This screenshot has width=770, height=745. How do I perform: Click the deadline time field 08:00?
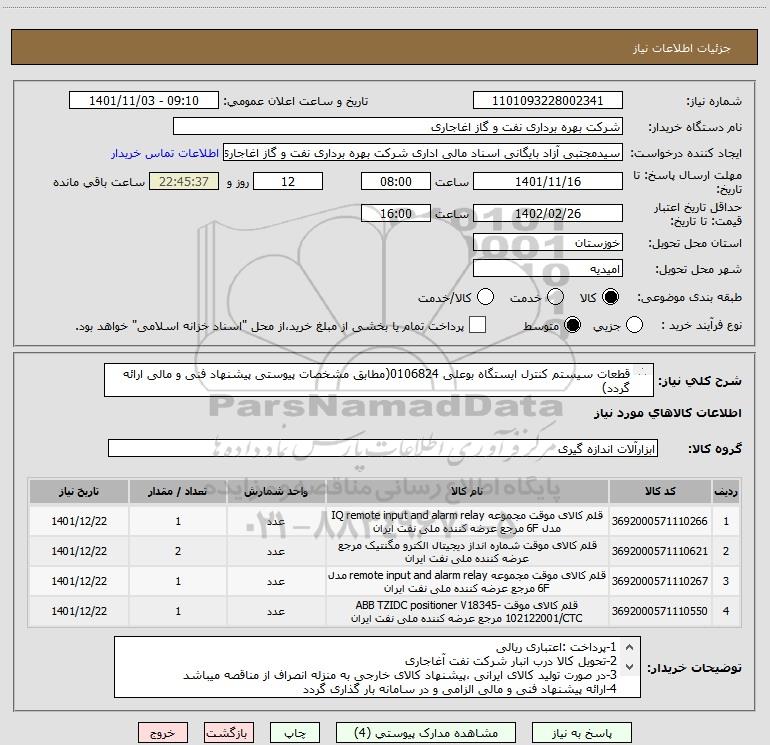click(x=396, y=181)
